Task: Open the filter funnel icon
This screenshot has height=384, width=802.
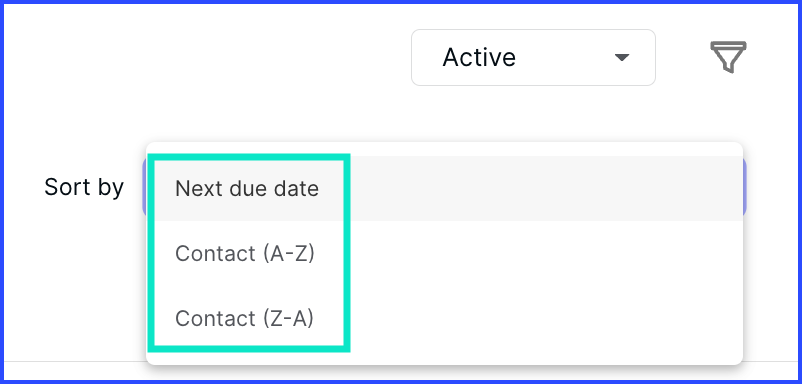Action: click(728, 57)
